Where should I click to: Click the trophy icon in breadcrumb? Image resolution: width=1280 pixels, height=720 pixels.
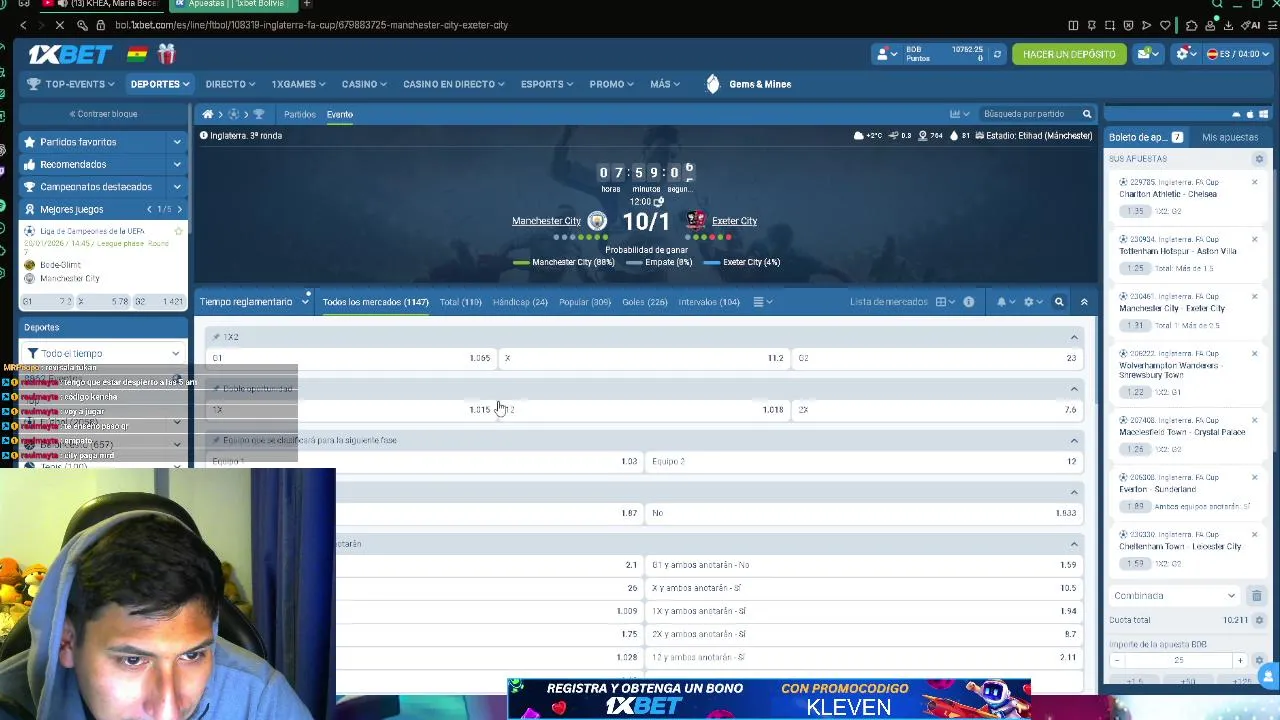[x=259, y=114]
